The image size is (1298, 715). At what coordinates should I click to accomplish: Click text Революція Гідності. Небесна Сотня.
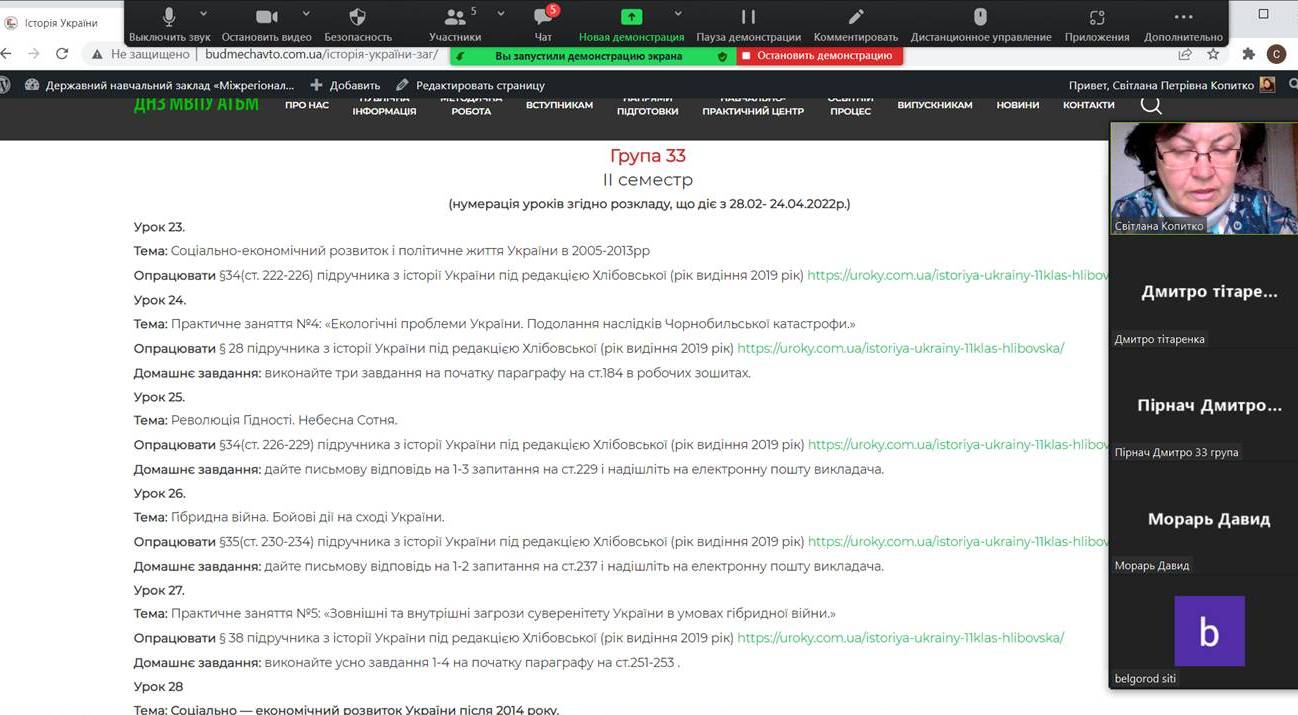coord(284,420)
